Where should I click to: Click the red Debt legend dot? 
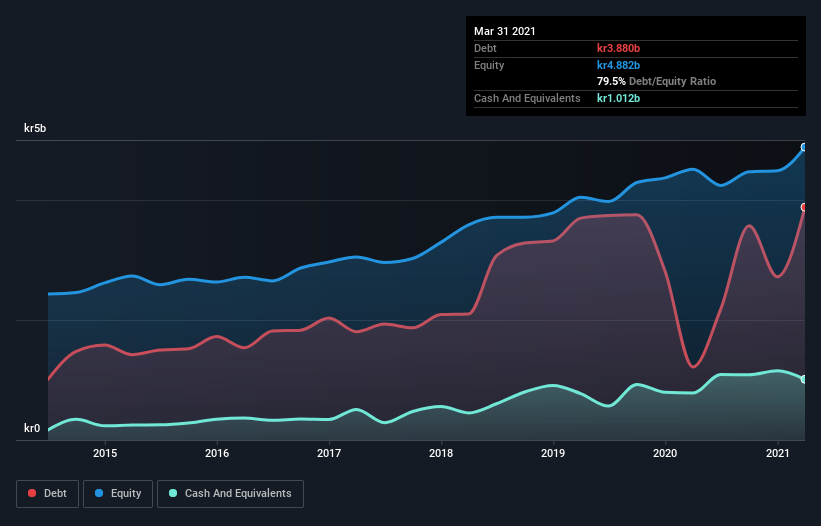tap(32, 493)
